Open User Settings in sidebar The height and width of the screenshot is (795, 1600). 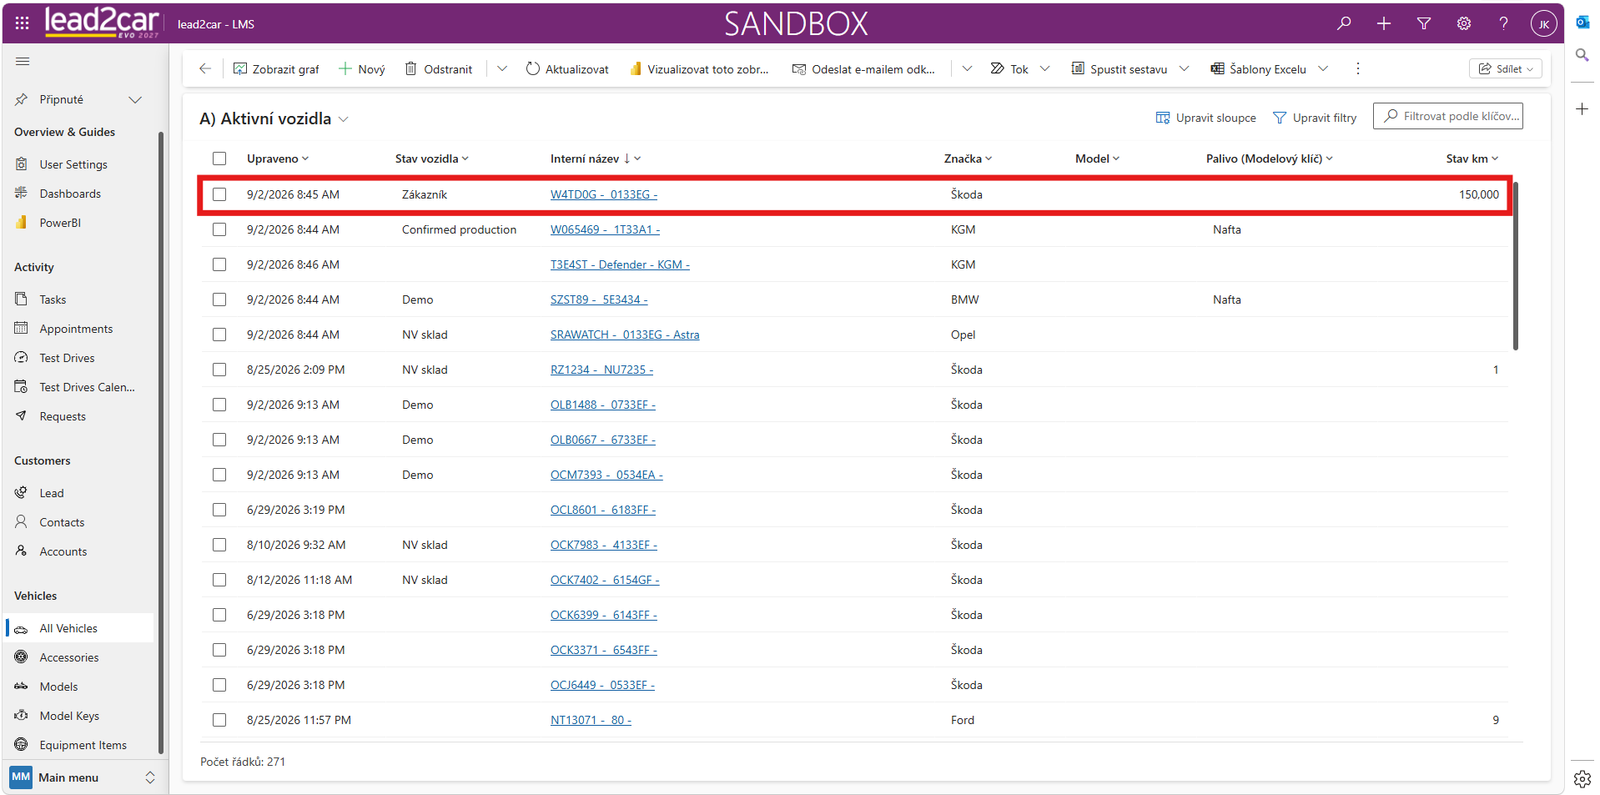[73, 164]
